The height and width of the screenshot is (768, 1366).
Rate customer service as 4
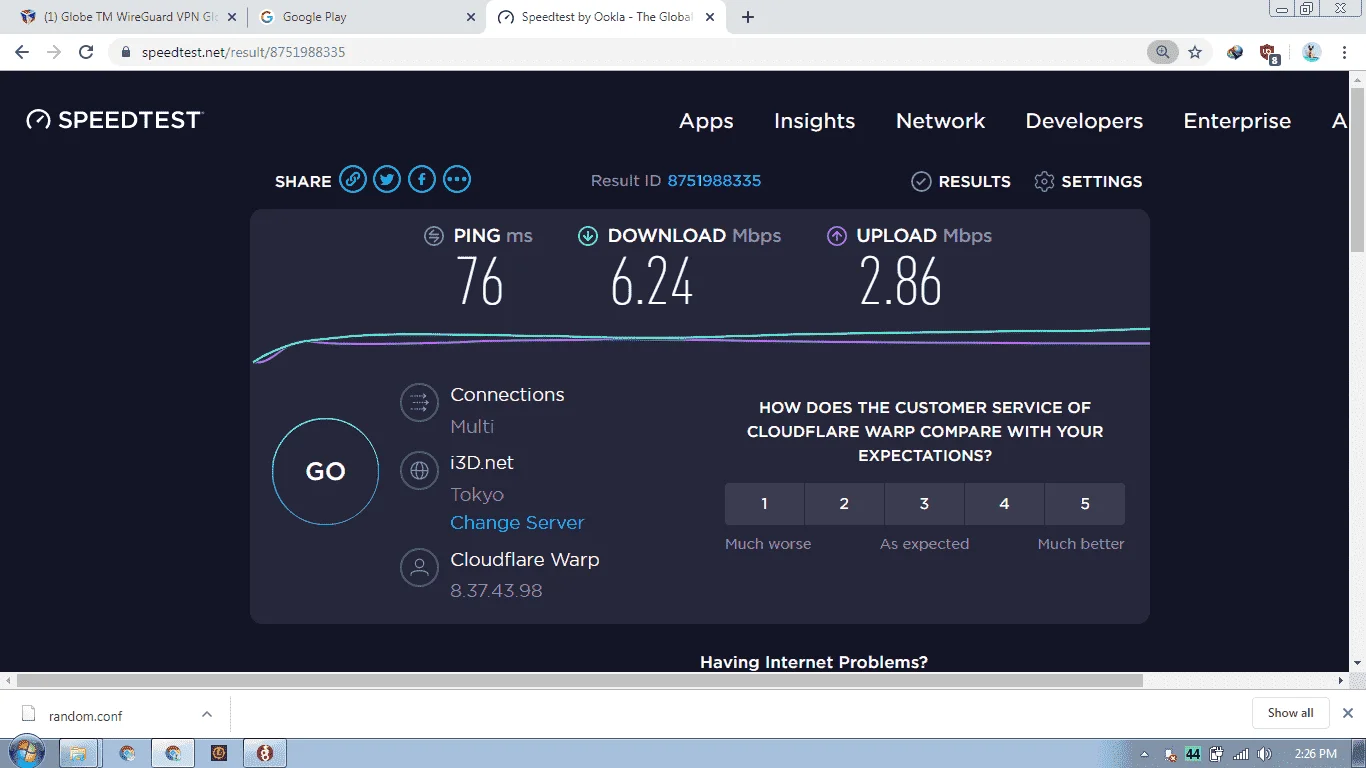[1004, 504]
